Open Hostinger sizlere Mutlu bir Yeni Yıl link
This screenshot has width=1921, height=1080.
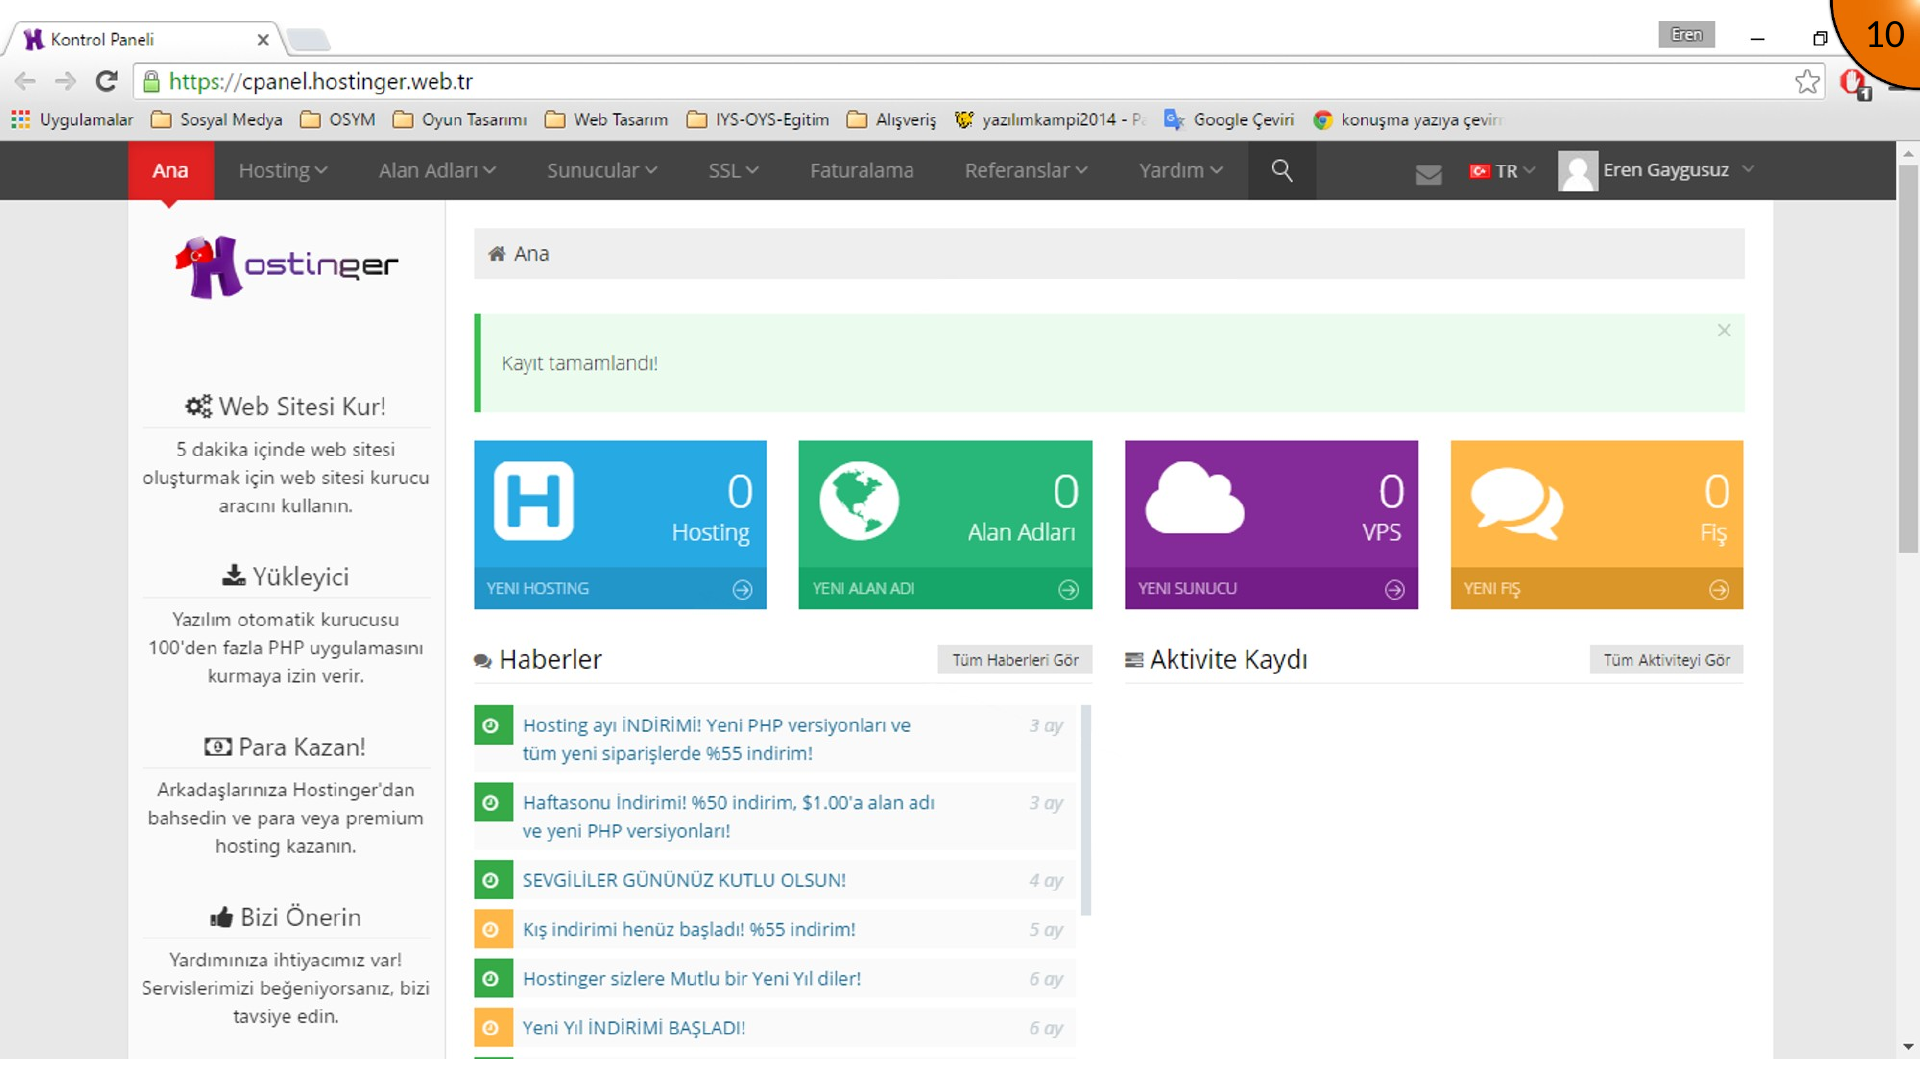click(x=691, y=979)
